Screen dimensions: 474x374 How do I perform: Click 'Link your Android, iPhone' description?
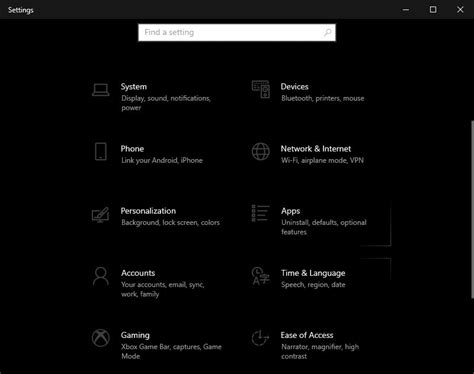coord(162,160)
